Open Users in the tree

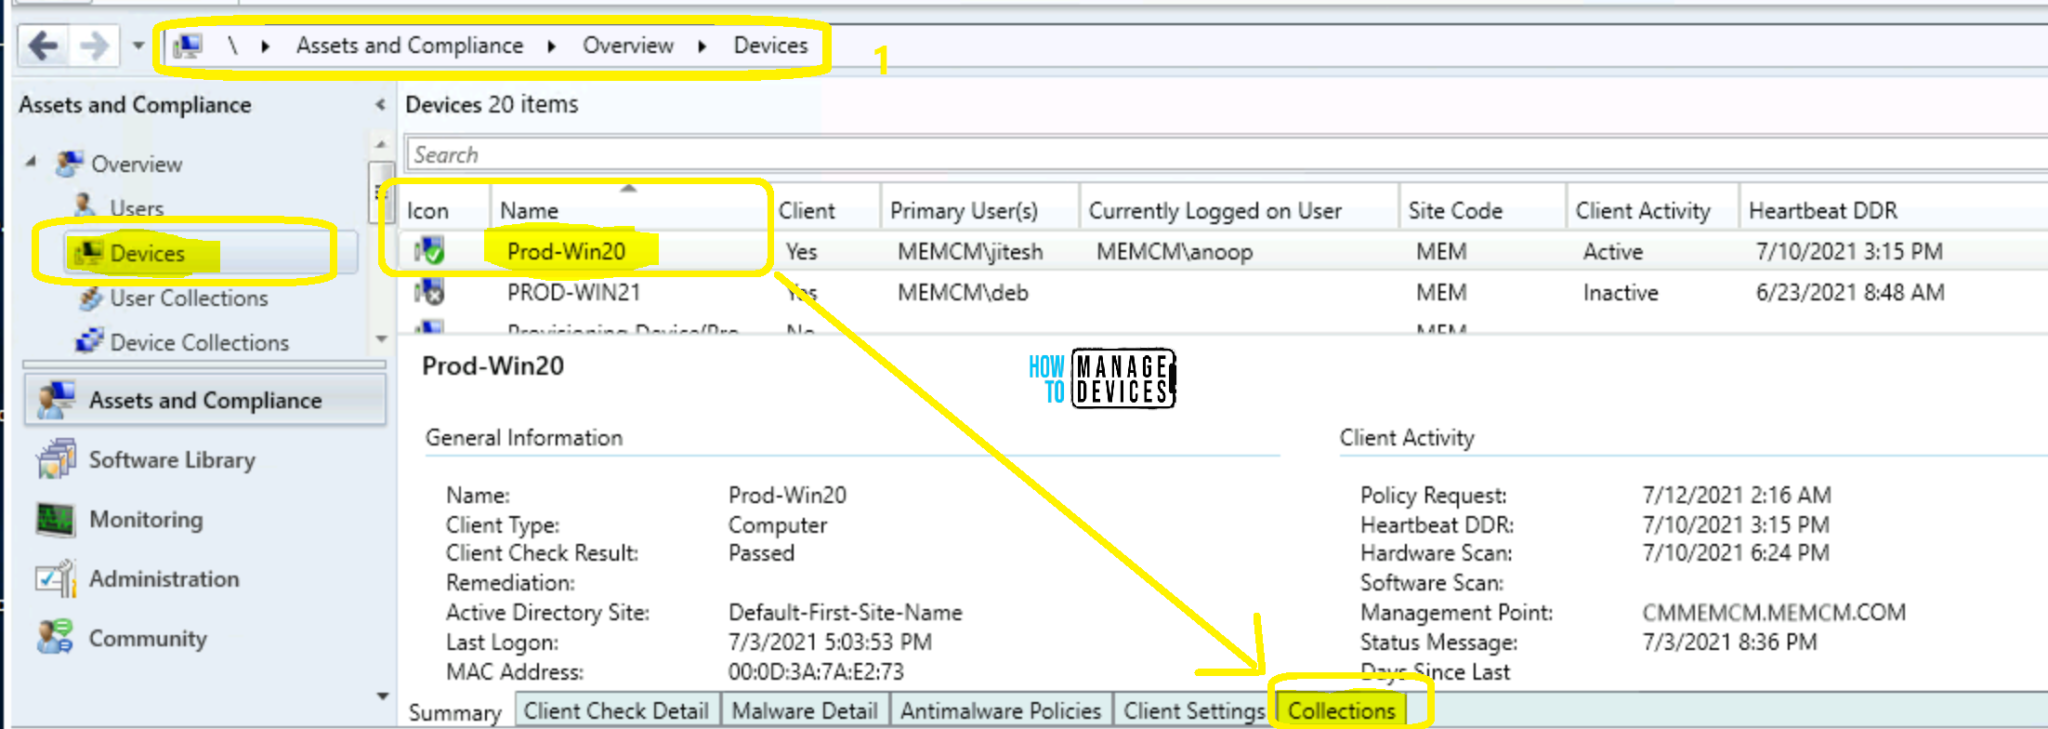136,208
